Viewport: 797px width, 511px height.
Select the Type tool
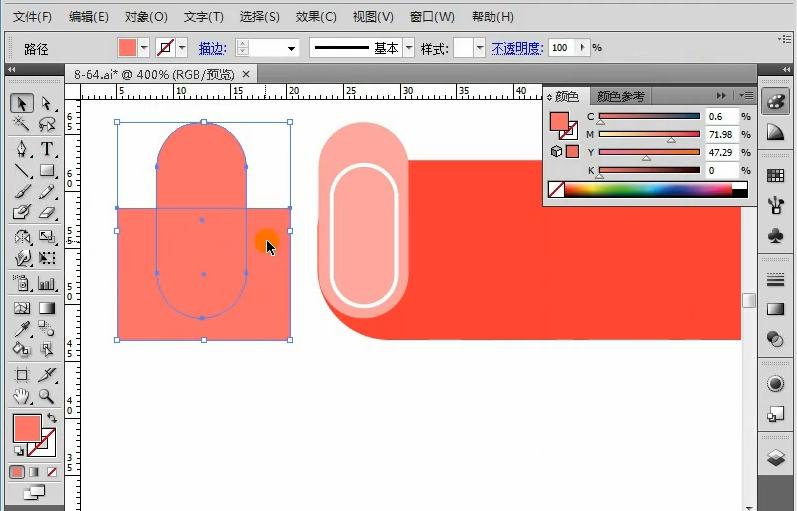point(46,149)
